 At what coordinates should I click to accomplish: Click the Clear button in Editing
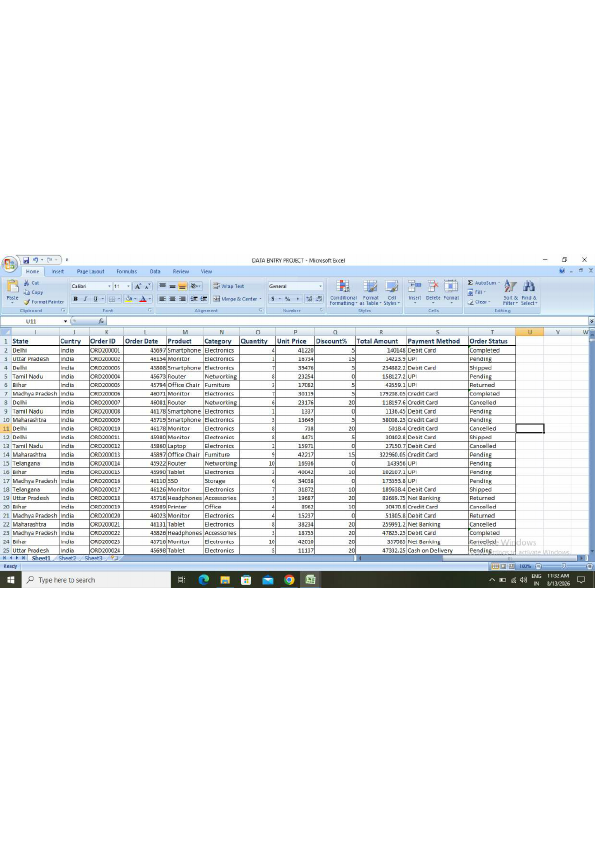[x=478, y=302]
